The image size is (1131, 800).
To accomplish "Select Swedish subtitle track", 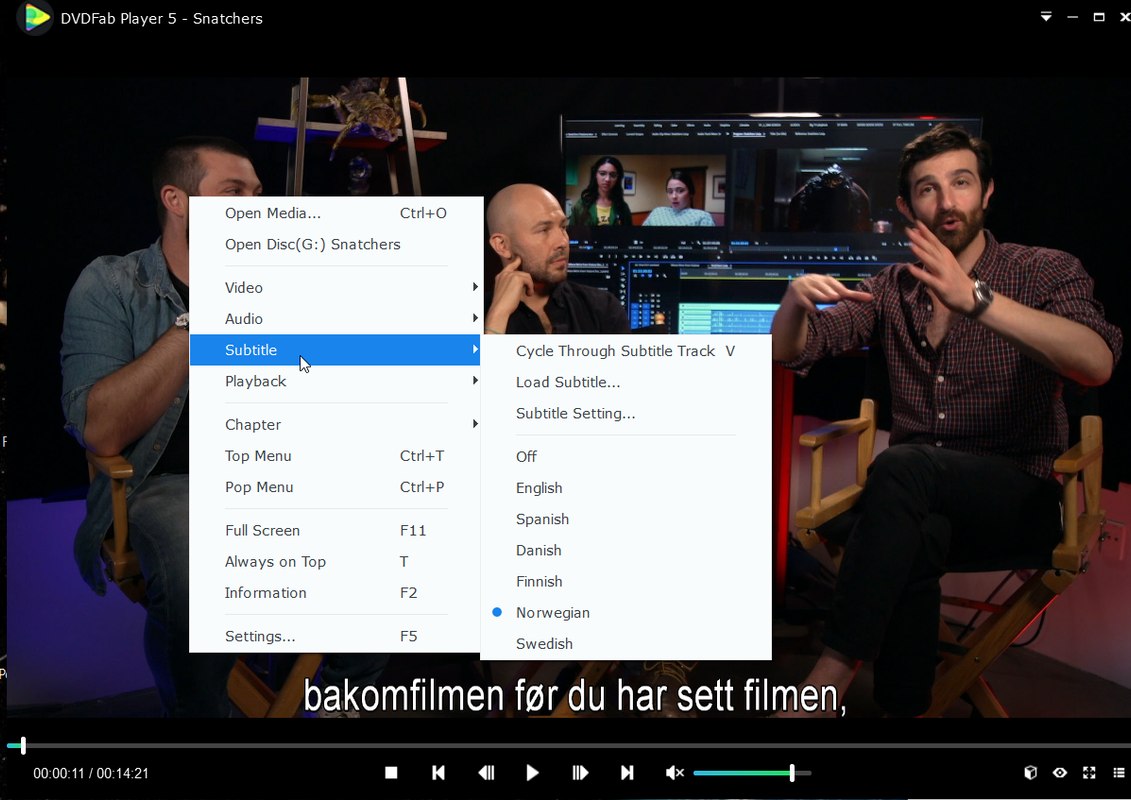I will click(626, 643).
